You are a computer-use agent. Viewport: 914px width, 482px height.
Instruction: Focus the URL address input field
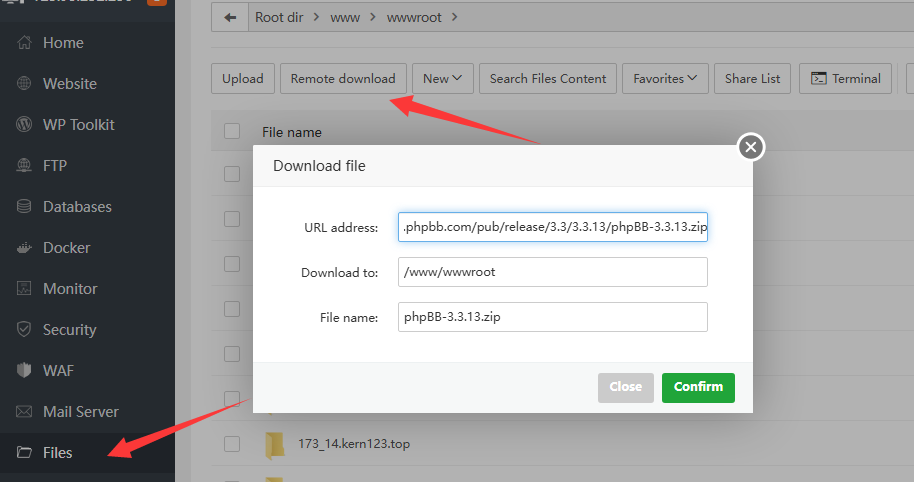[553, 227]
